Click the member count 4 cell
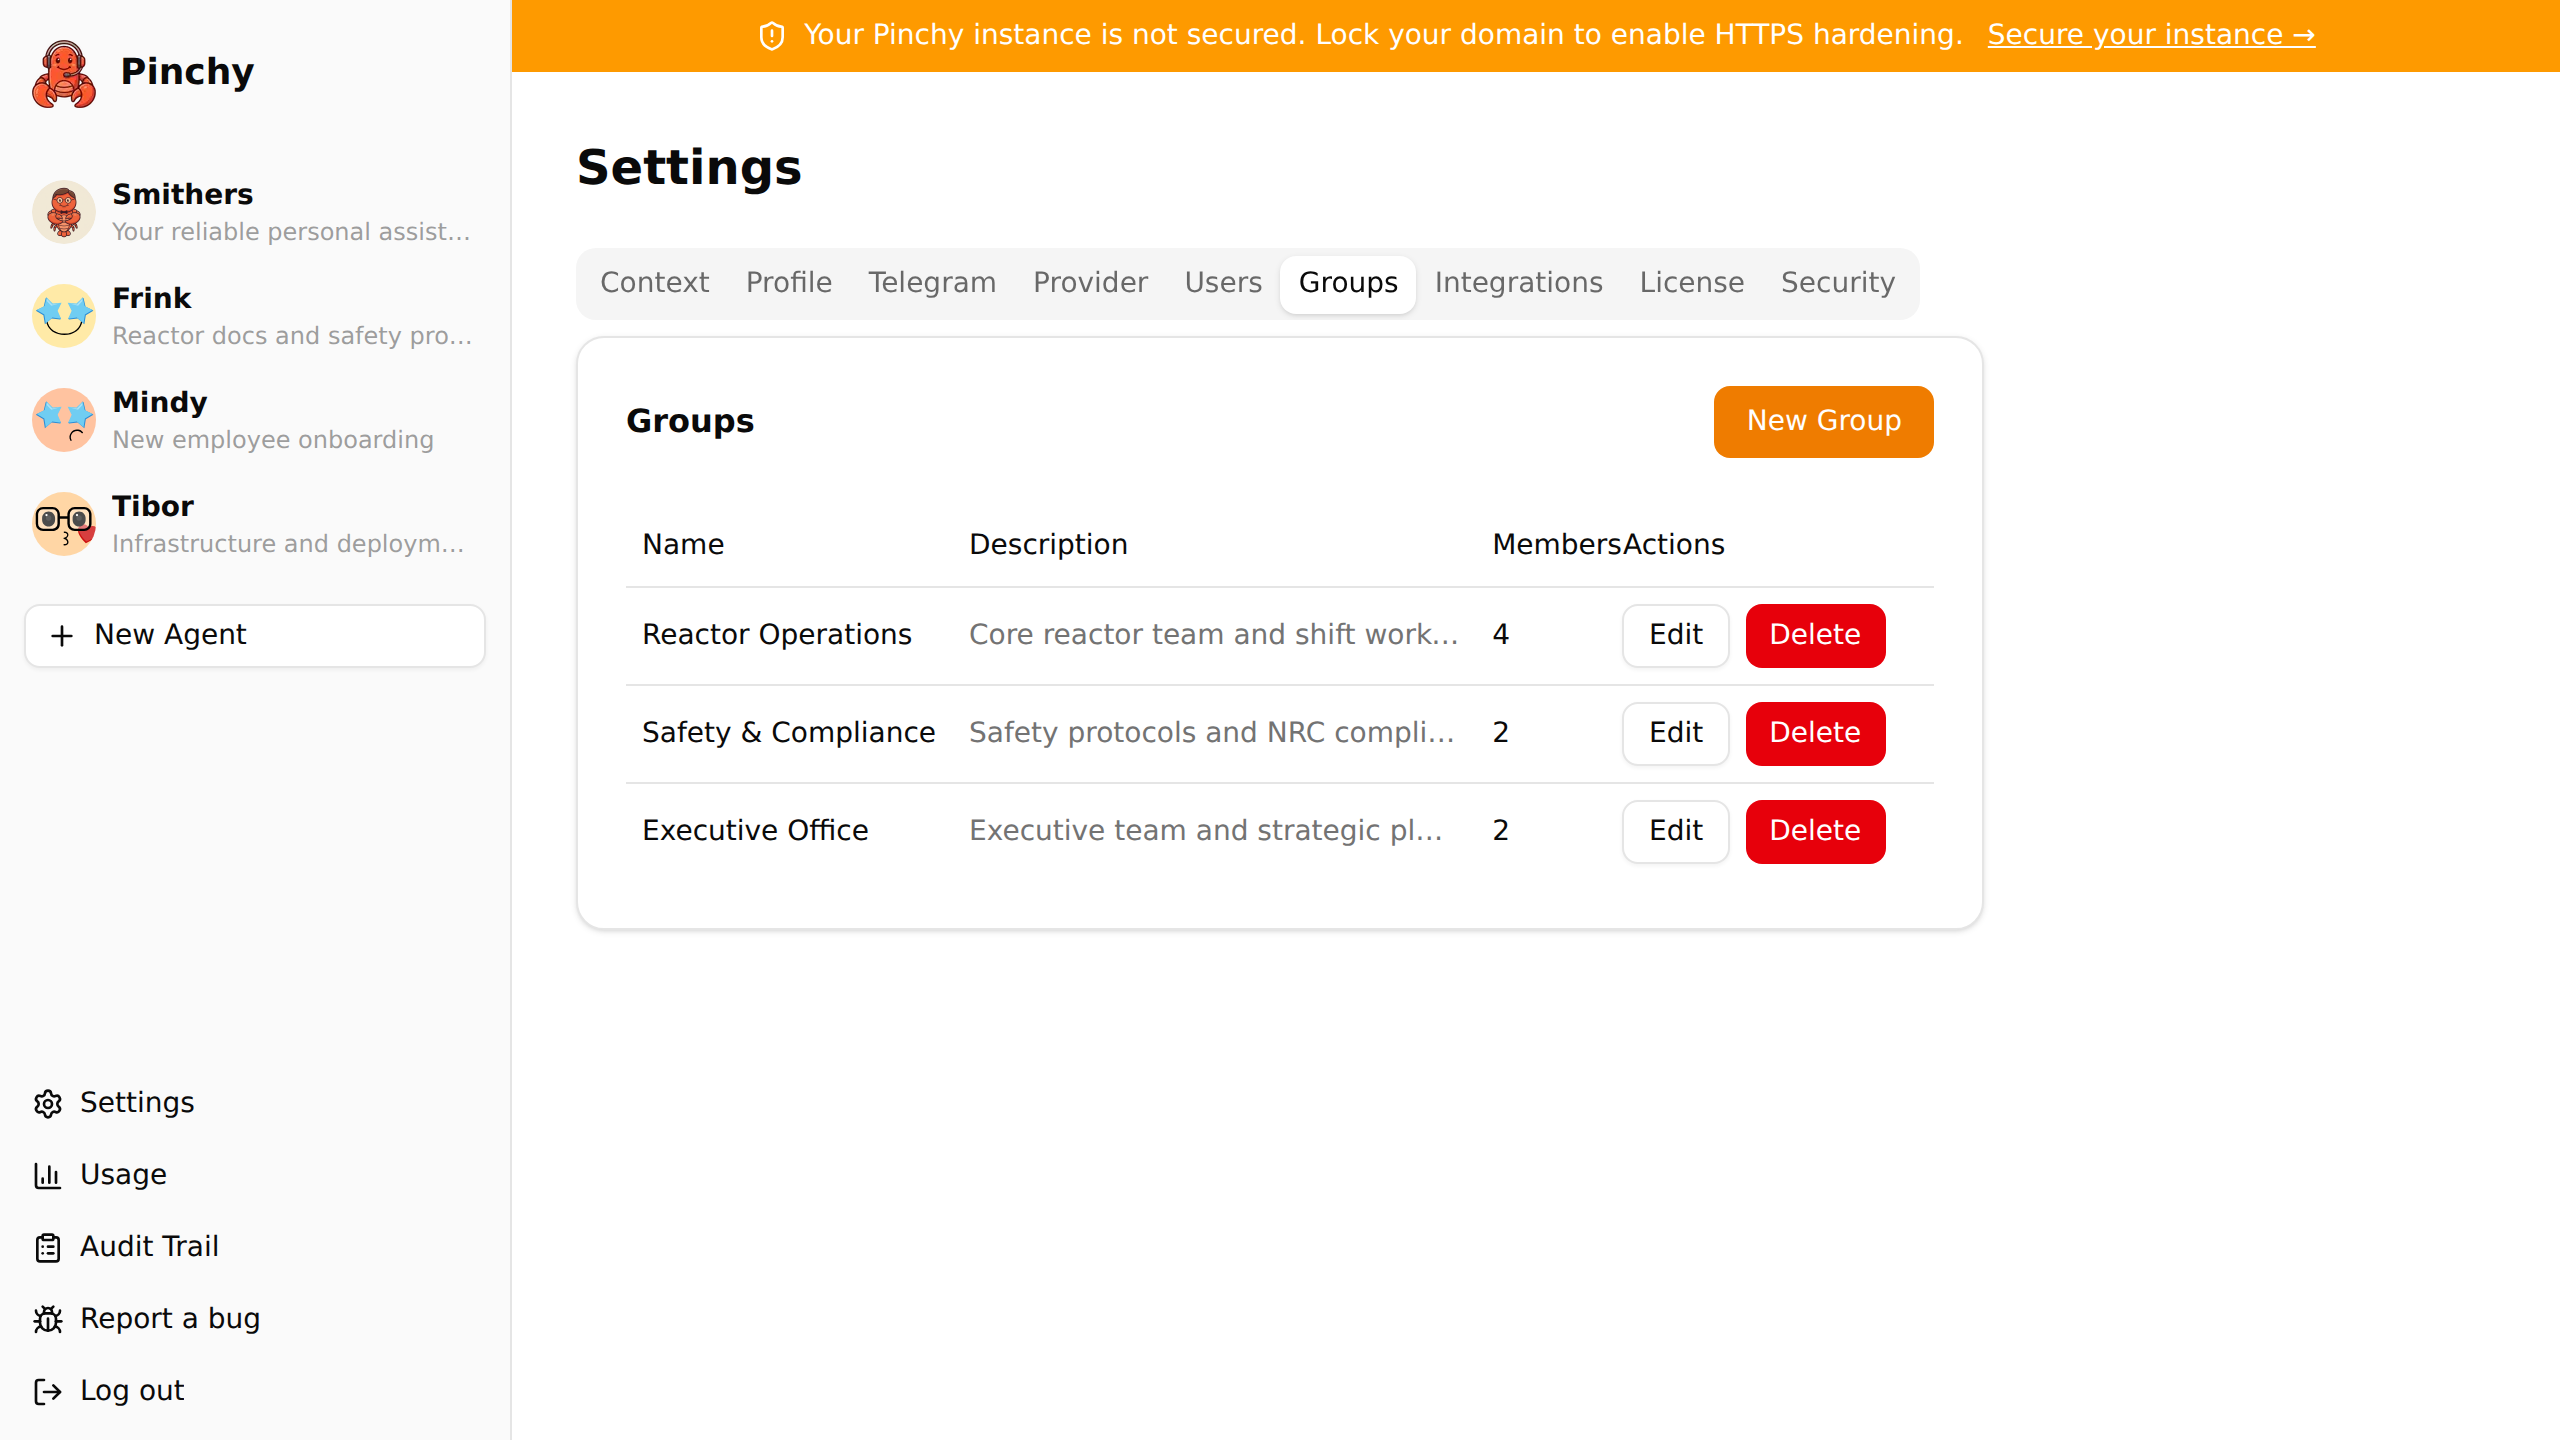The height and width of the screenshot is (1440, 2560). 1500,635
